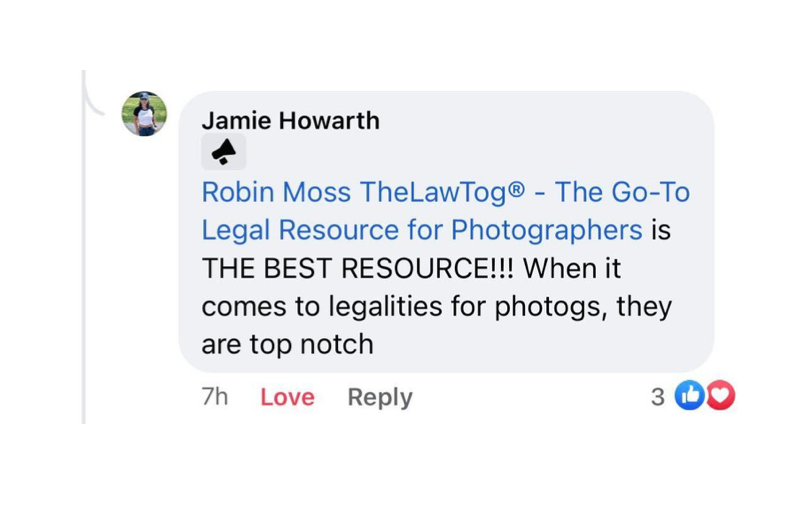Screen dimensions: 808x508
Task: Click the vertical comment thread line
Action: [83, 247]
